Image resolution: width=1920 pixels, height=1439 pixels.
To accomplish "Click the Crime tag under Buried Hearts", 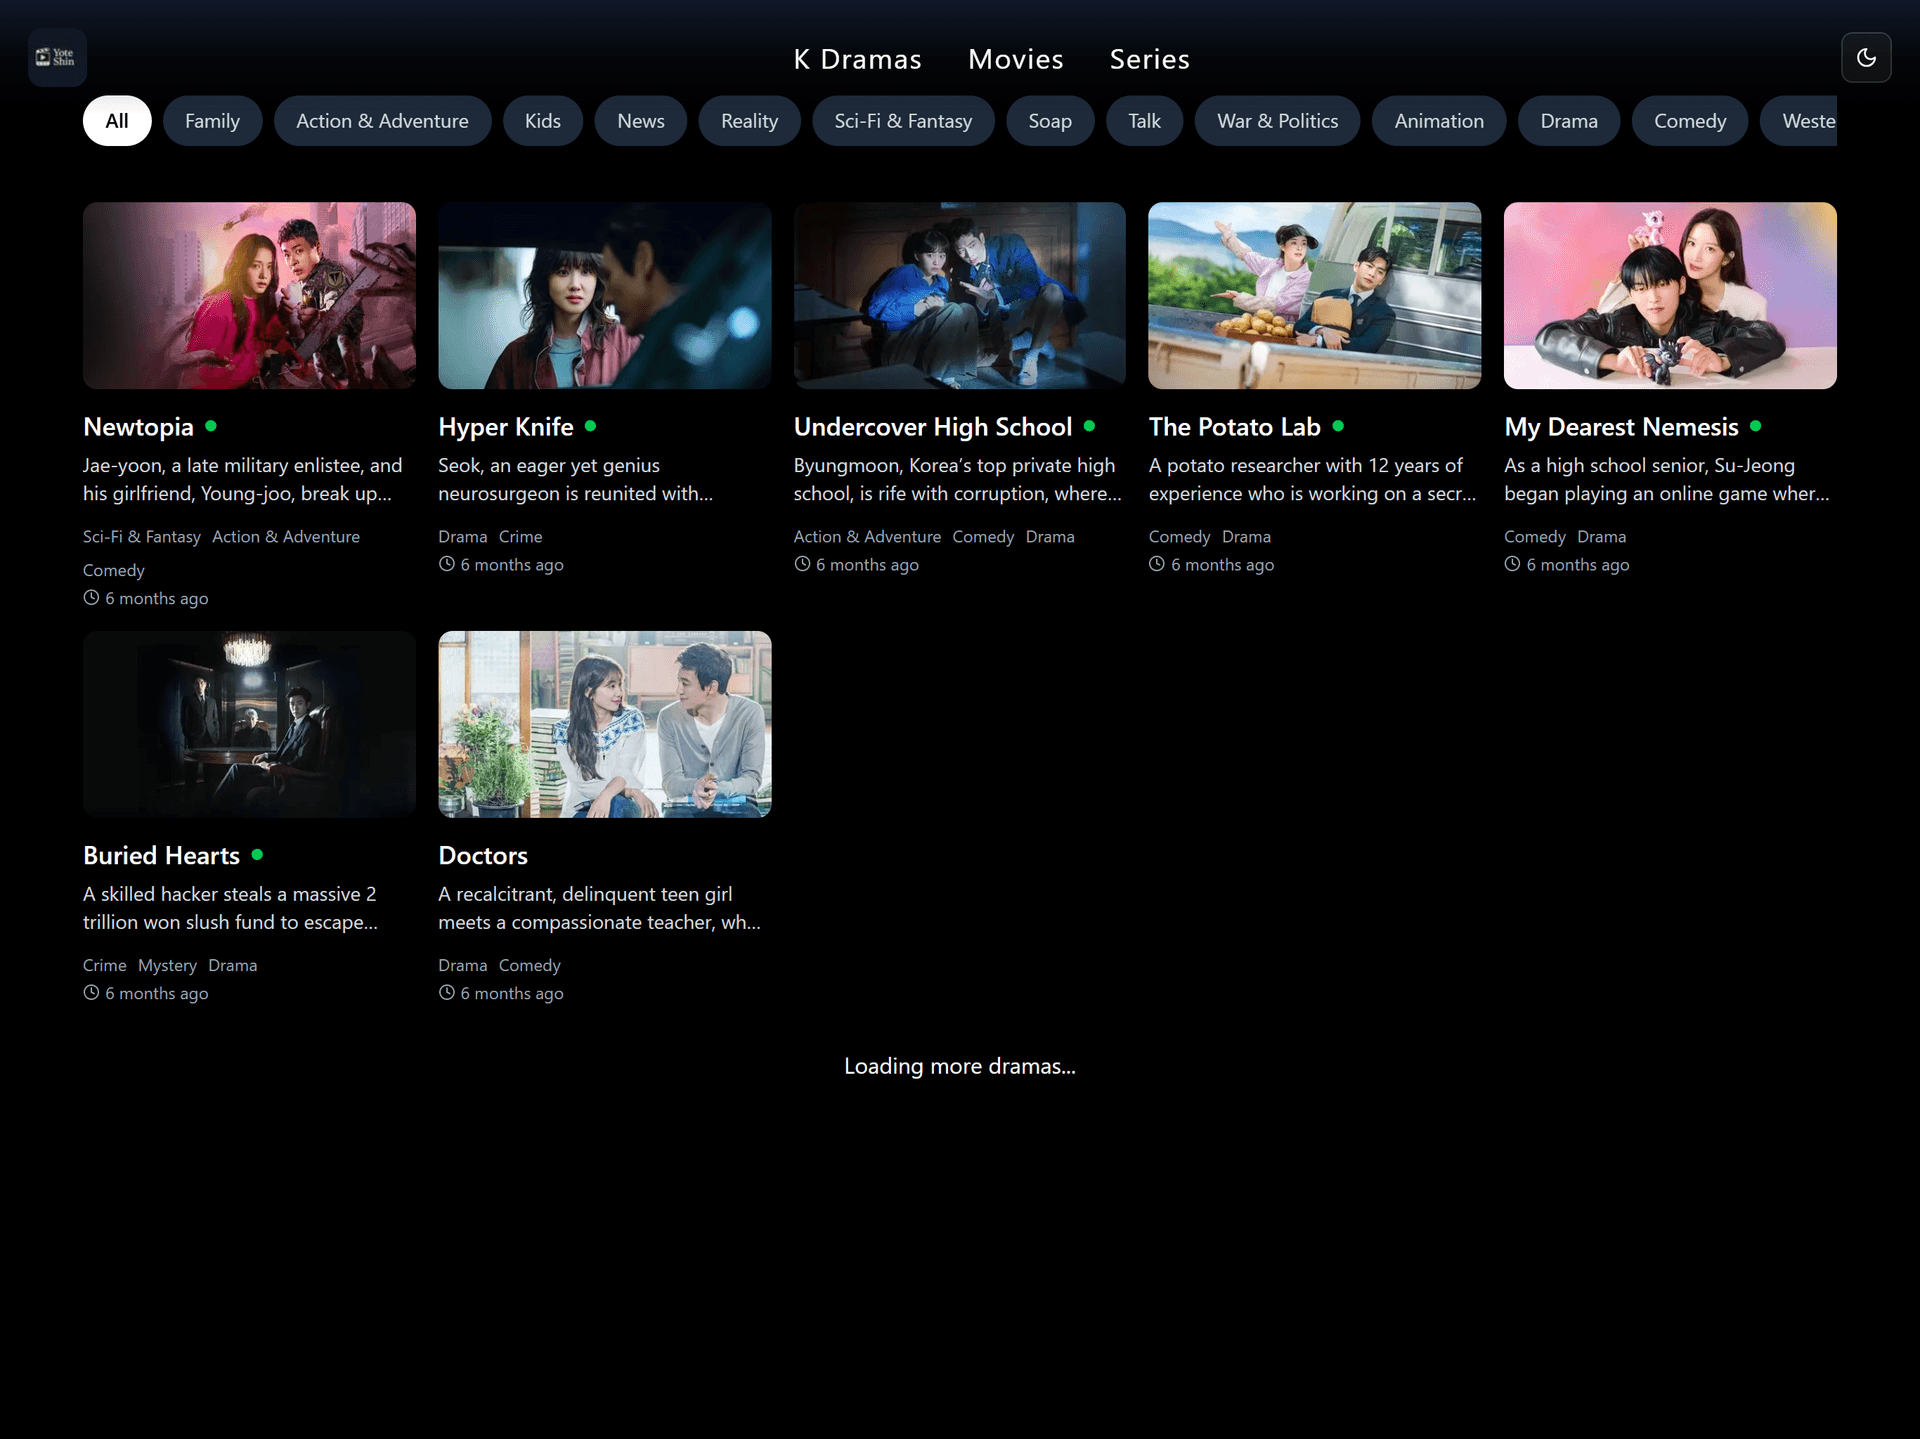I will 104,965.
